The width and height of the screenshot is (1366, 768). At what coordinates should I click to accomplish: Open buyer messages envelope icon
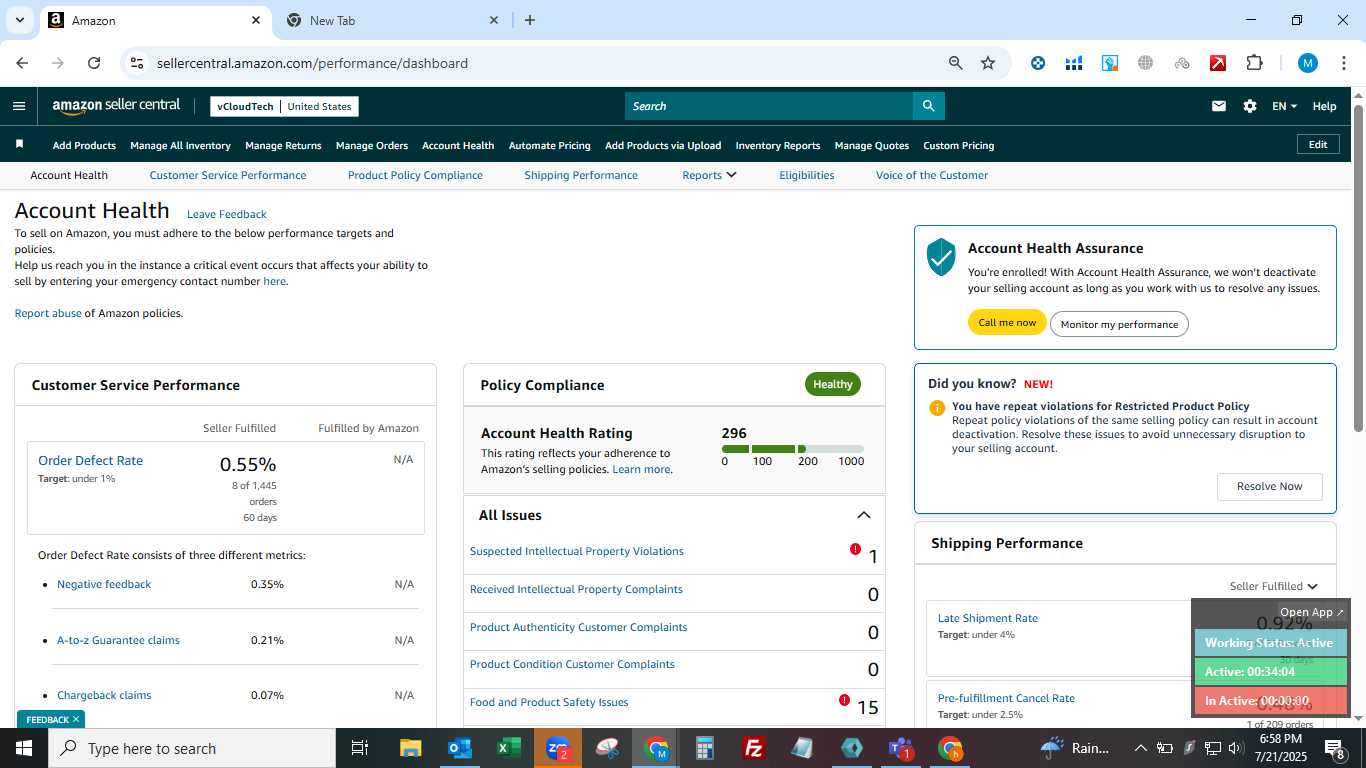(1218, 106)
